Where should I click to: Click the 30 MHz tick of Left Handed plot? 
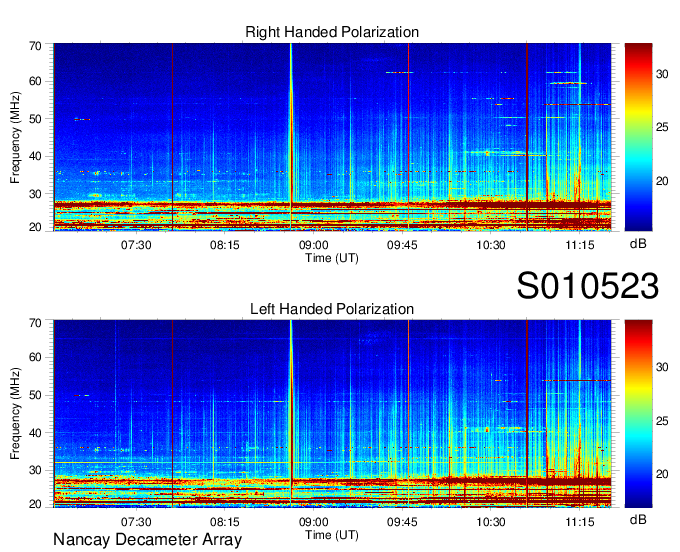point(35,470)
